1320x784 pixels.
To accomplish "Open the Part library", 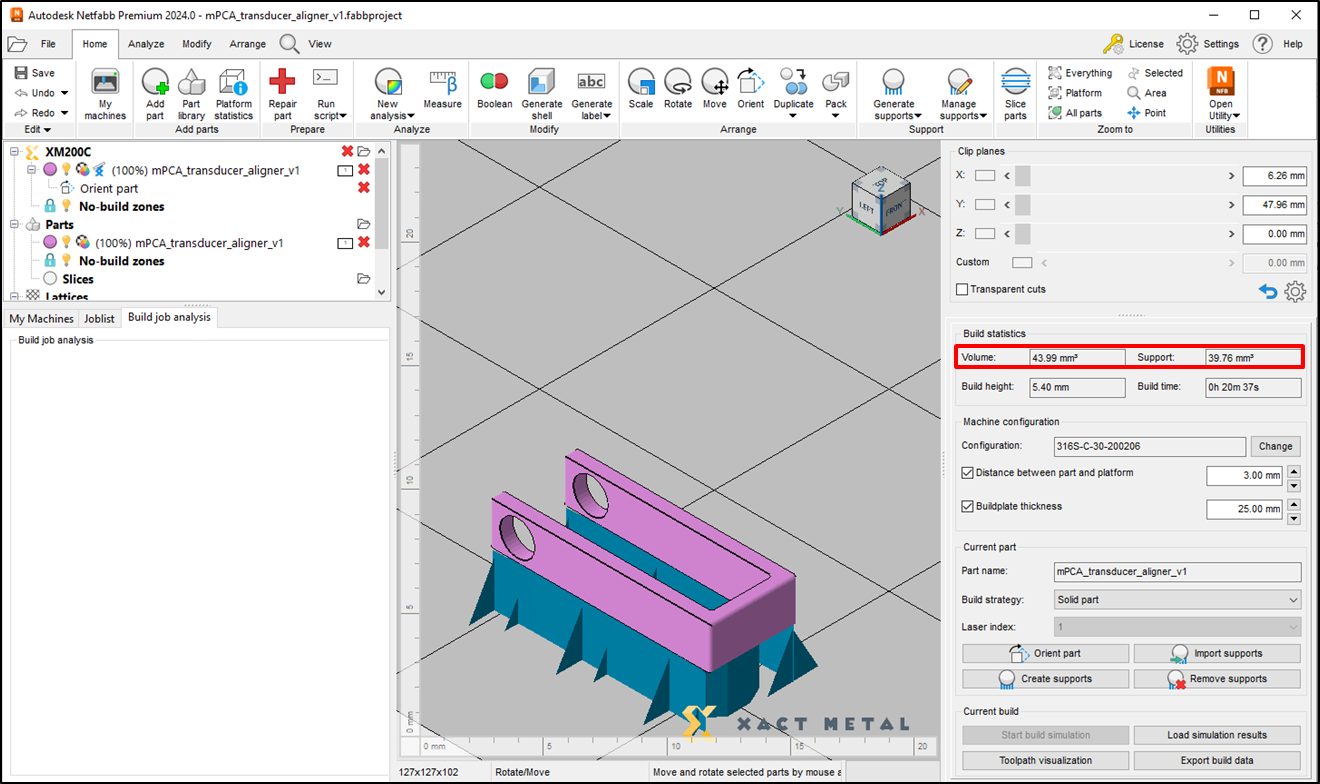I will tap(191, 95).
